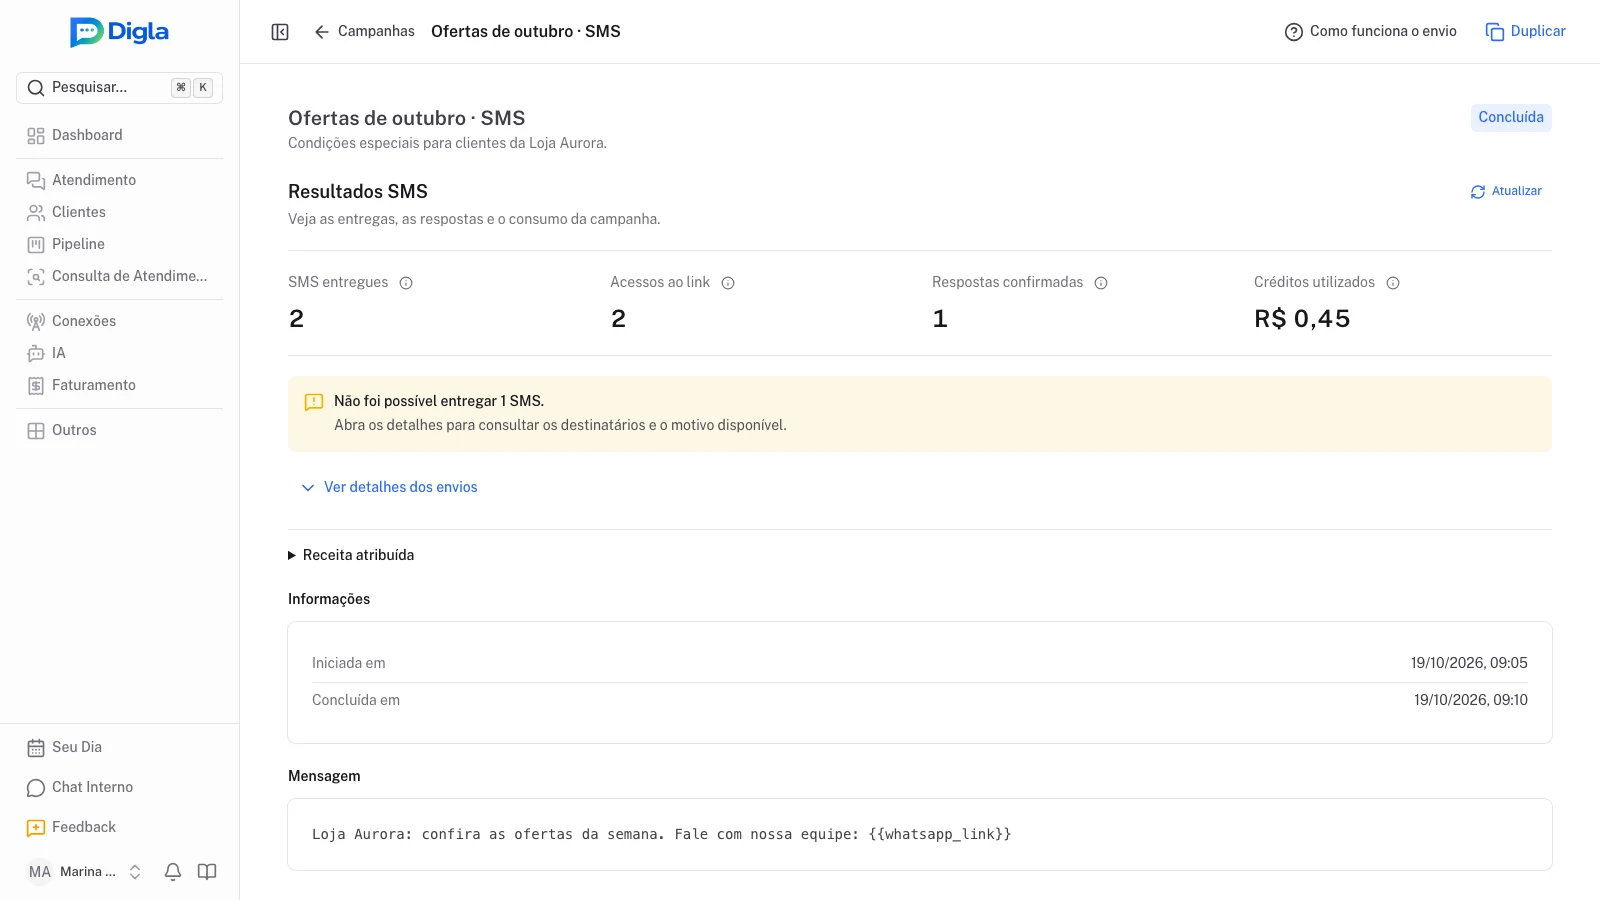Viewport: 1600px width, 900px height.
Task: Click the '19/10/2026, 09:05' start date
Action: pyautogui.click(x=1469, y=663)
